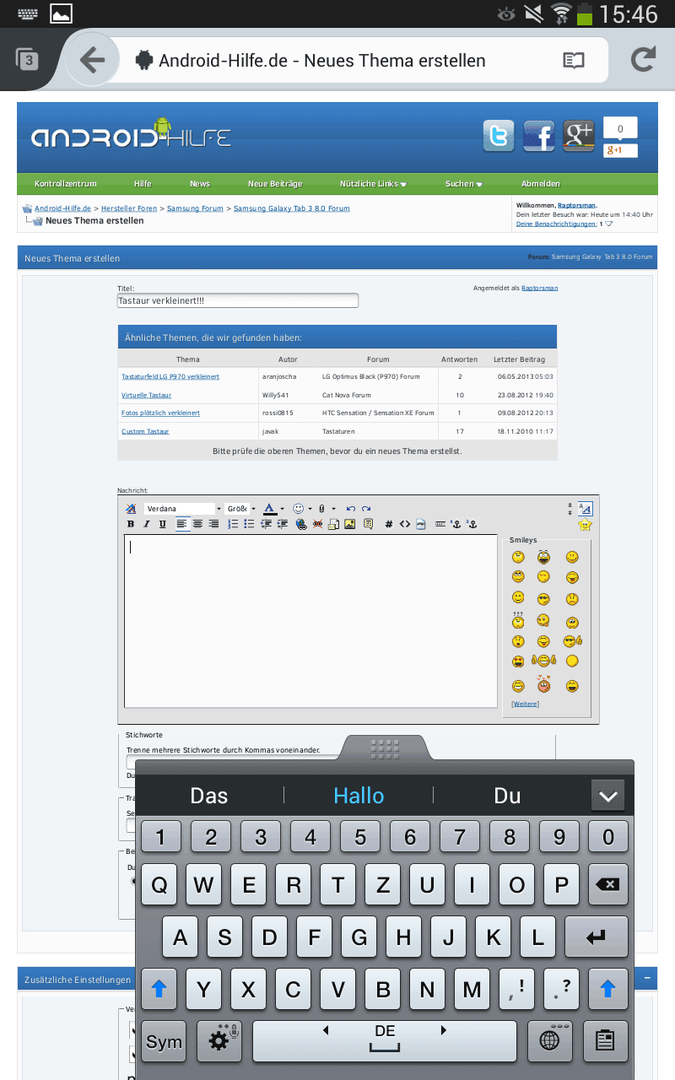This screenshot has height=1080, width=675.
Task: Hide keyboard with the chevron button
Action: click(608, 796)
